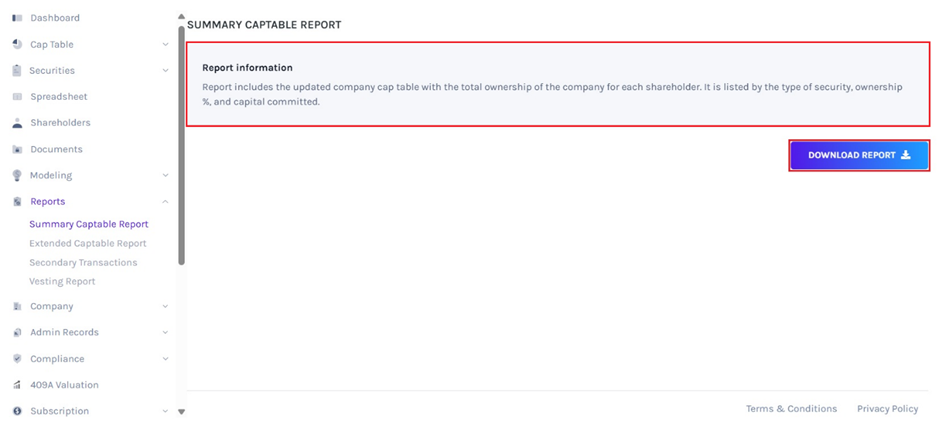Expand the Securities submenu chevron

[x=165, y=71]
